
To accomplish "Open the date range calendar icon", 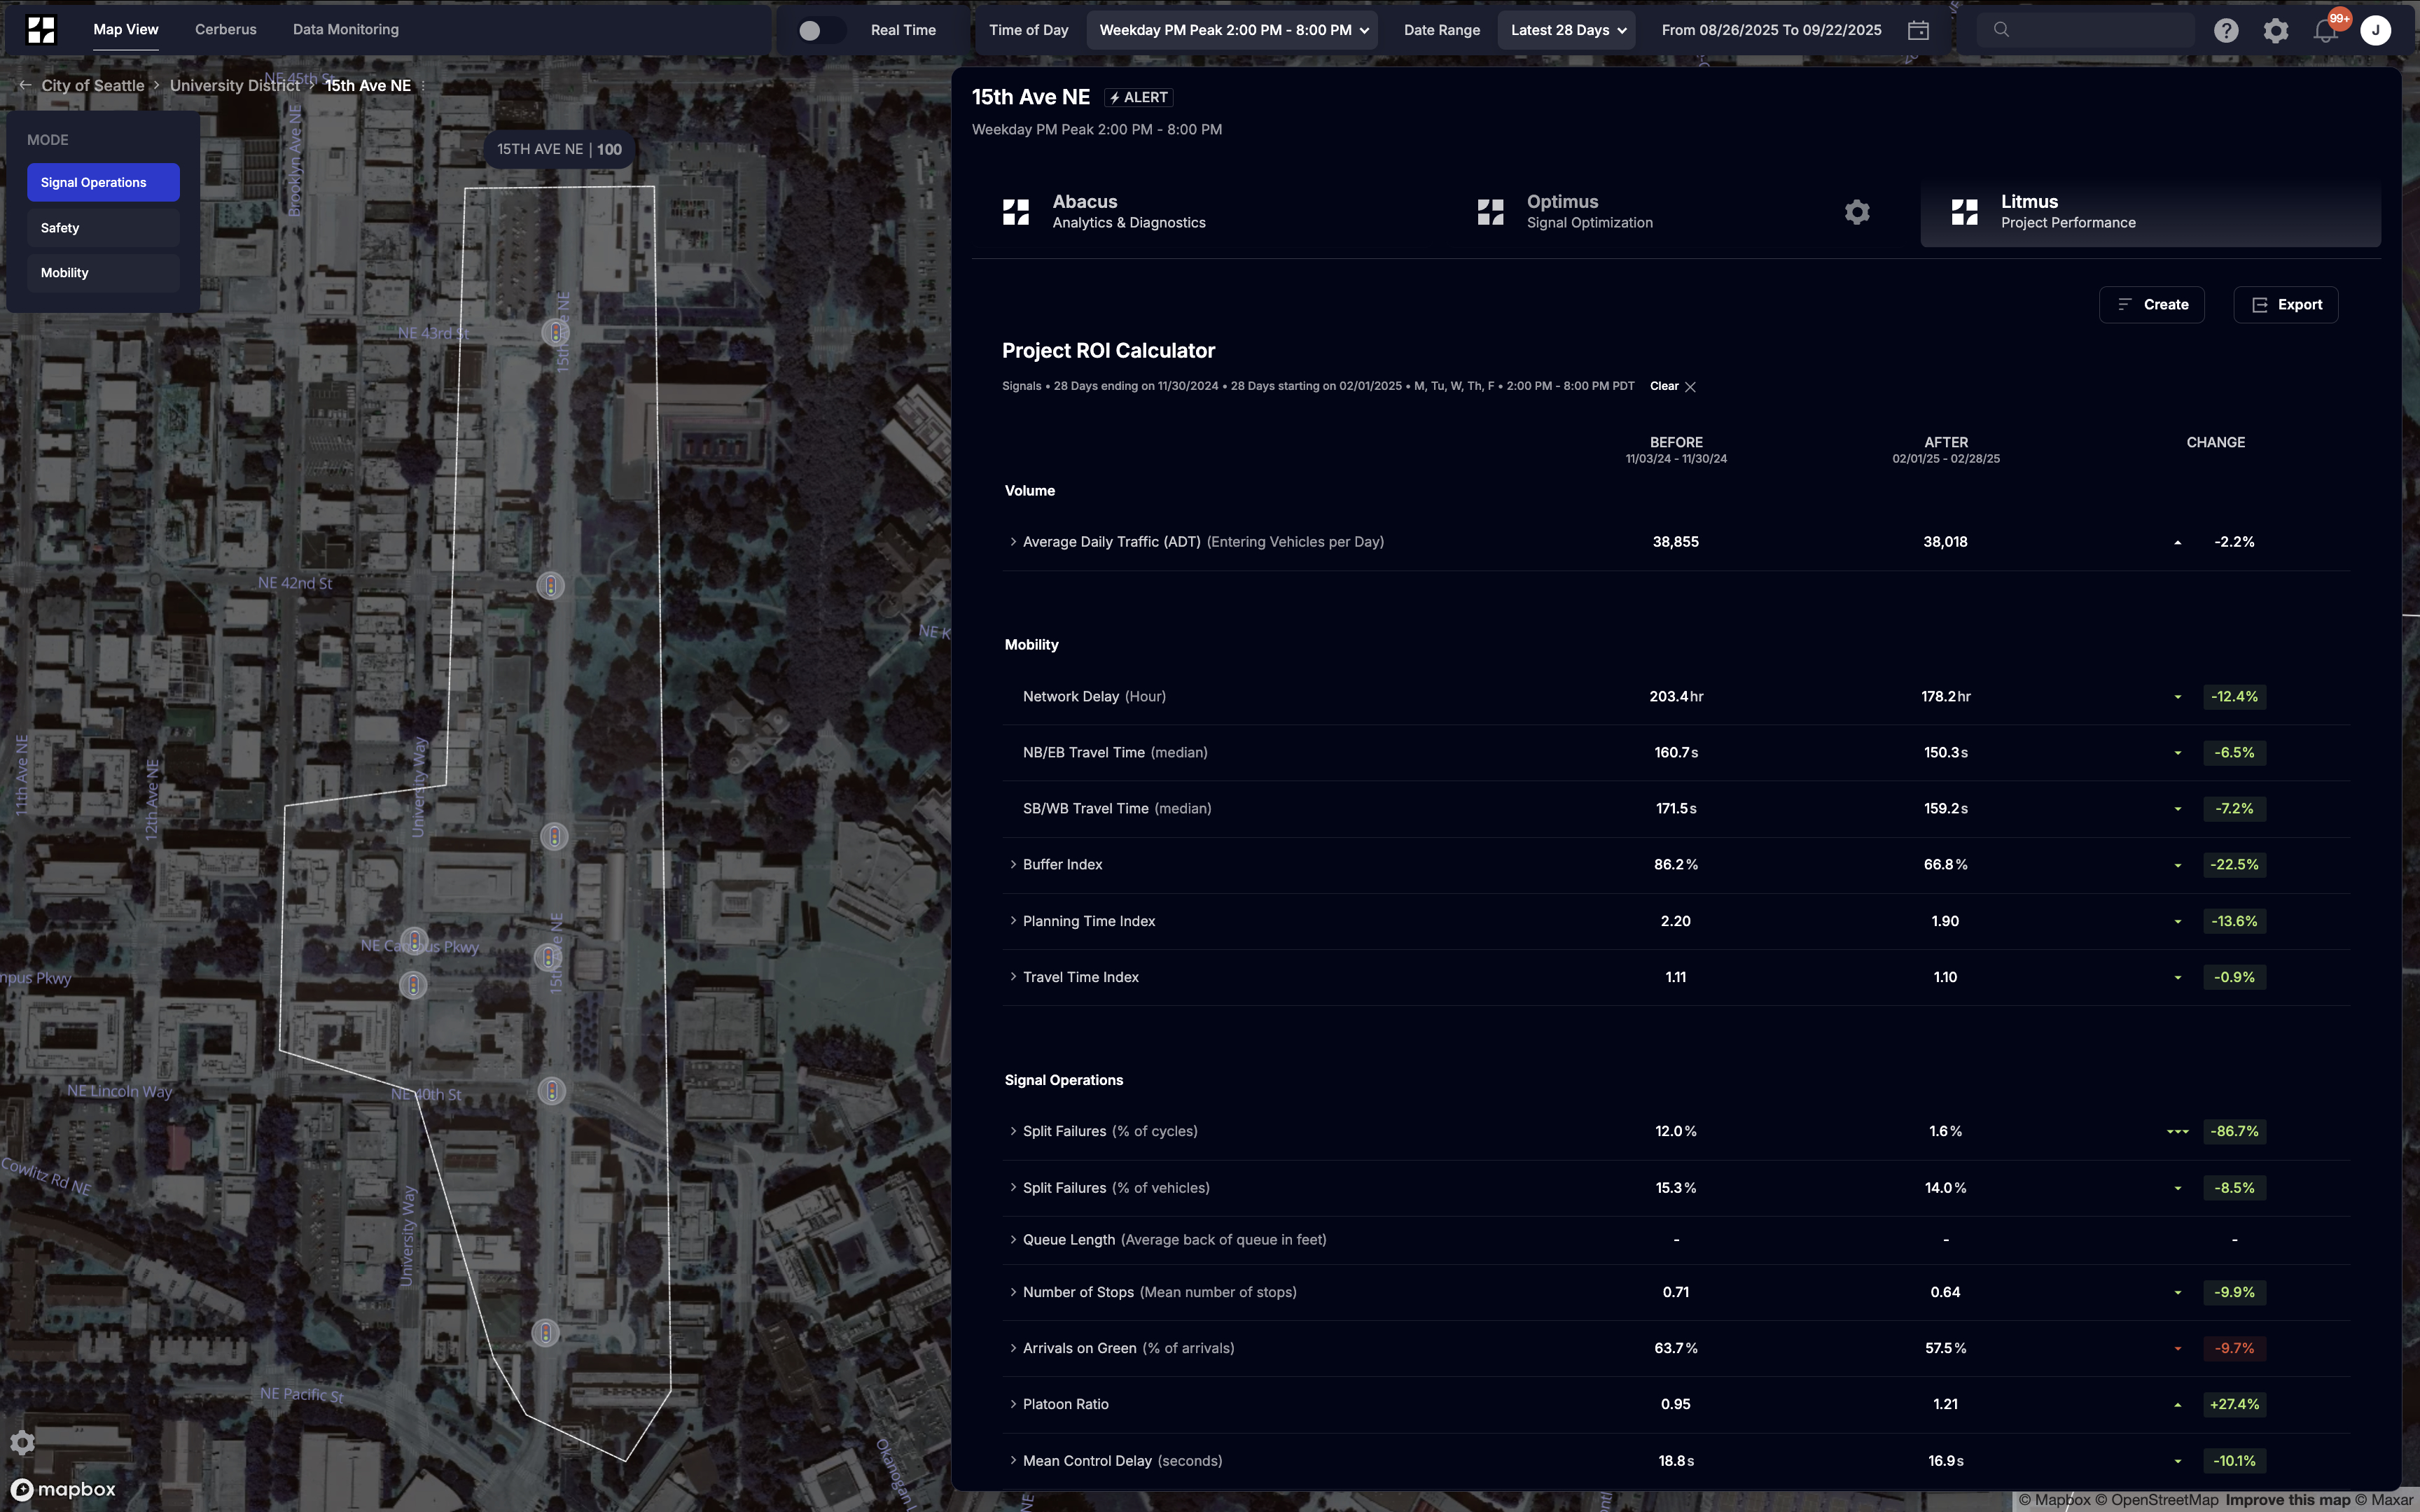I will point(1918,30).
